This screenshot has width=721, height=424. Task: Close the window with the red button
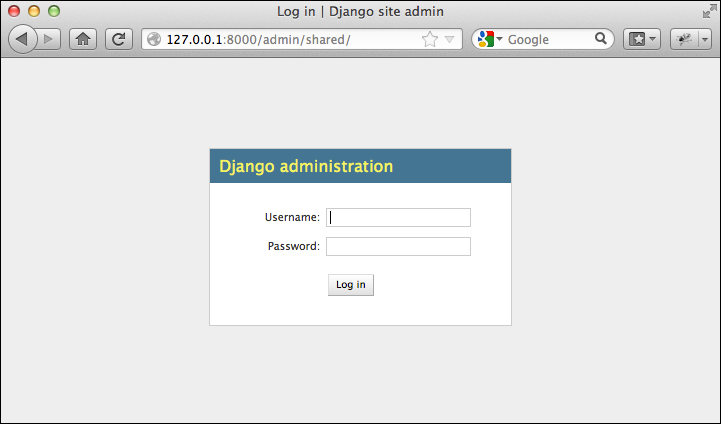pos(14,11)
